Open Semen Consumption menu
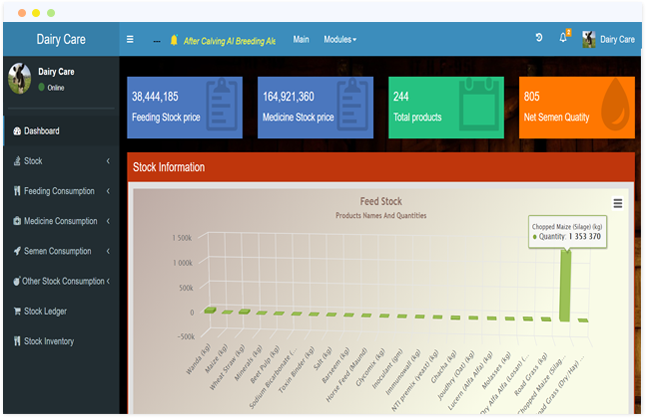This screenshot has height=418, width=646. pos(61,251)
